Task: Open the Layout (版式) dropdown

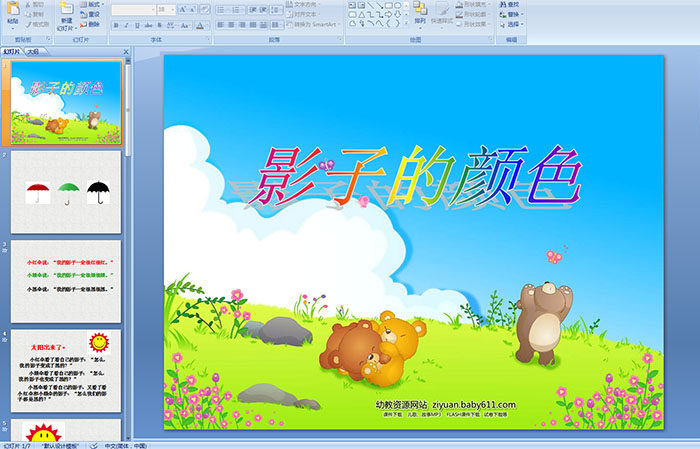Action: tap(92, 4)
